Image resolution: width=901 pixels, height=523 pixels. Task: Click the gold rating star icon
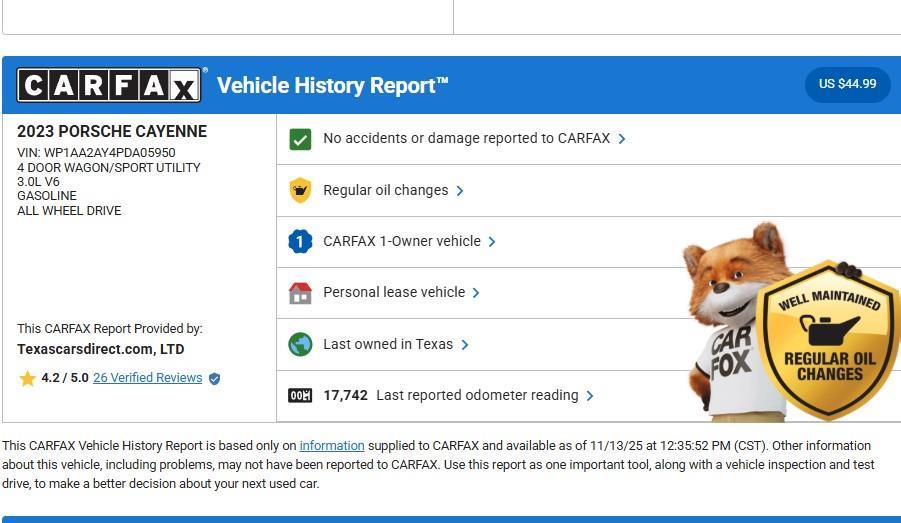coord(27,379)
